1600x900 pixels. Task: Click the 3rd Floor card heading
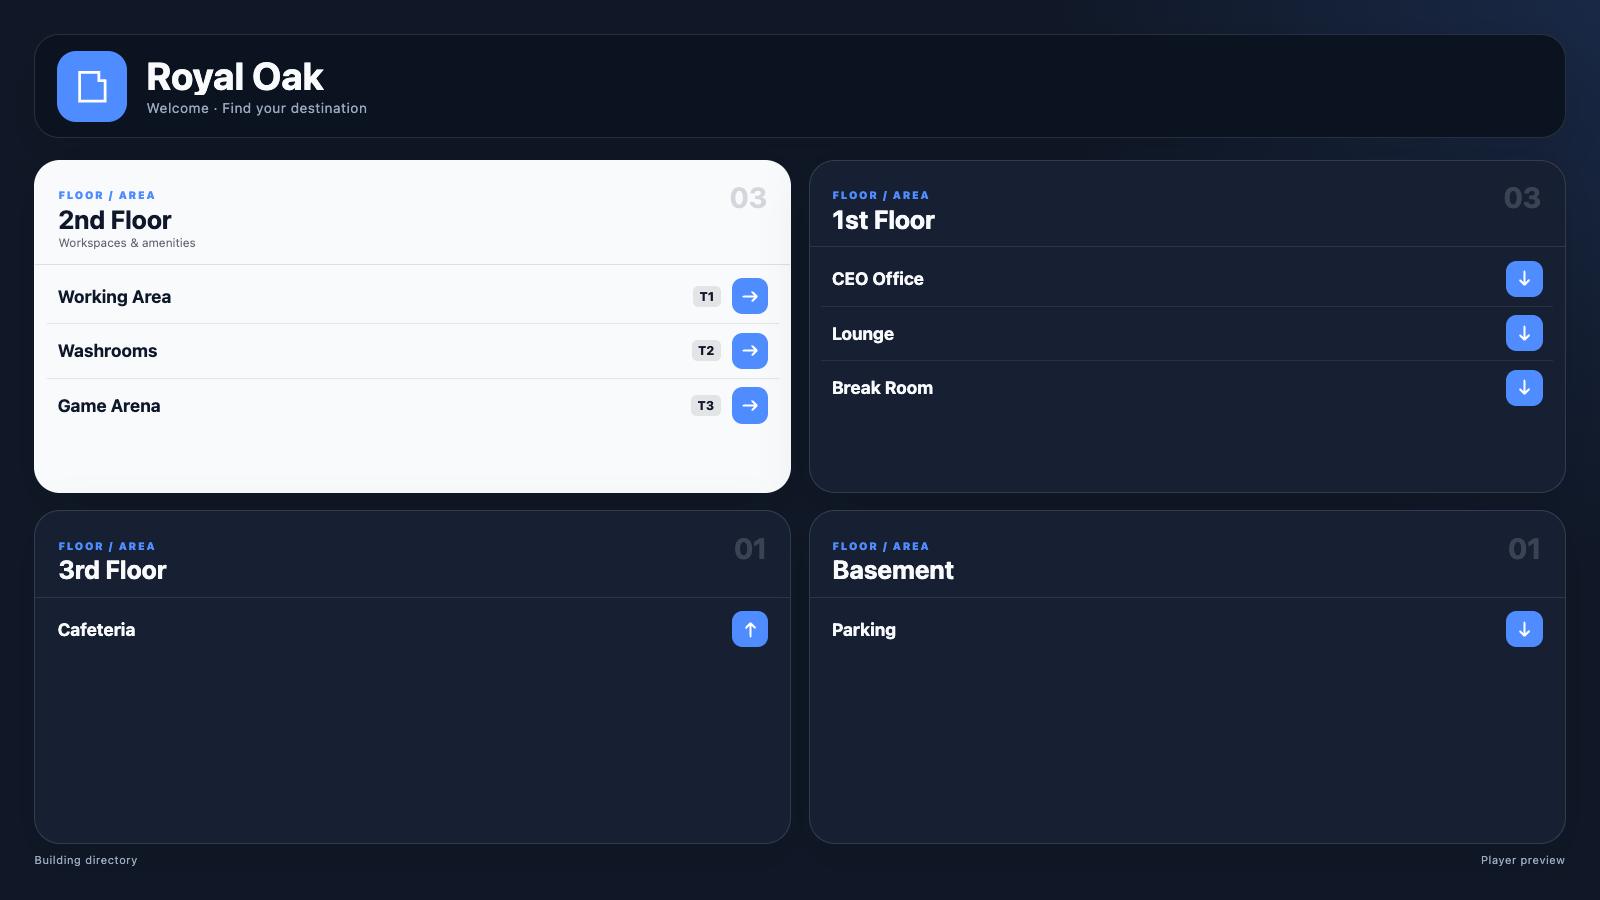click(x=112, y=570)
